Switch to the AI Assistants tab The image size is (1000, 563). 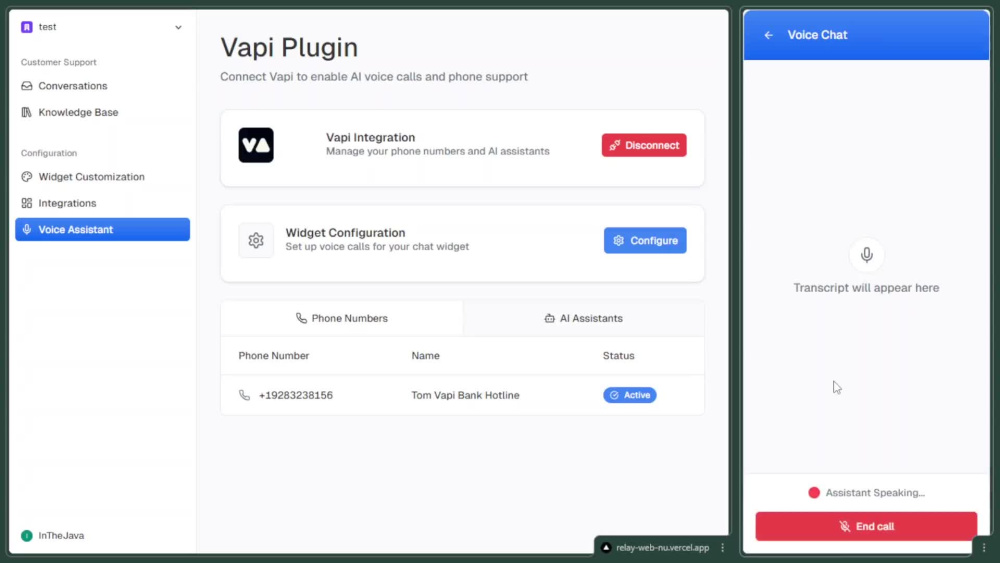pyautogui.click(x=584, y=318)
